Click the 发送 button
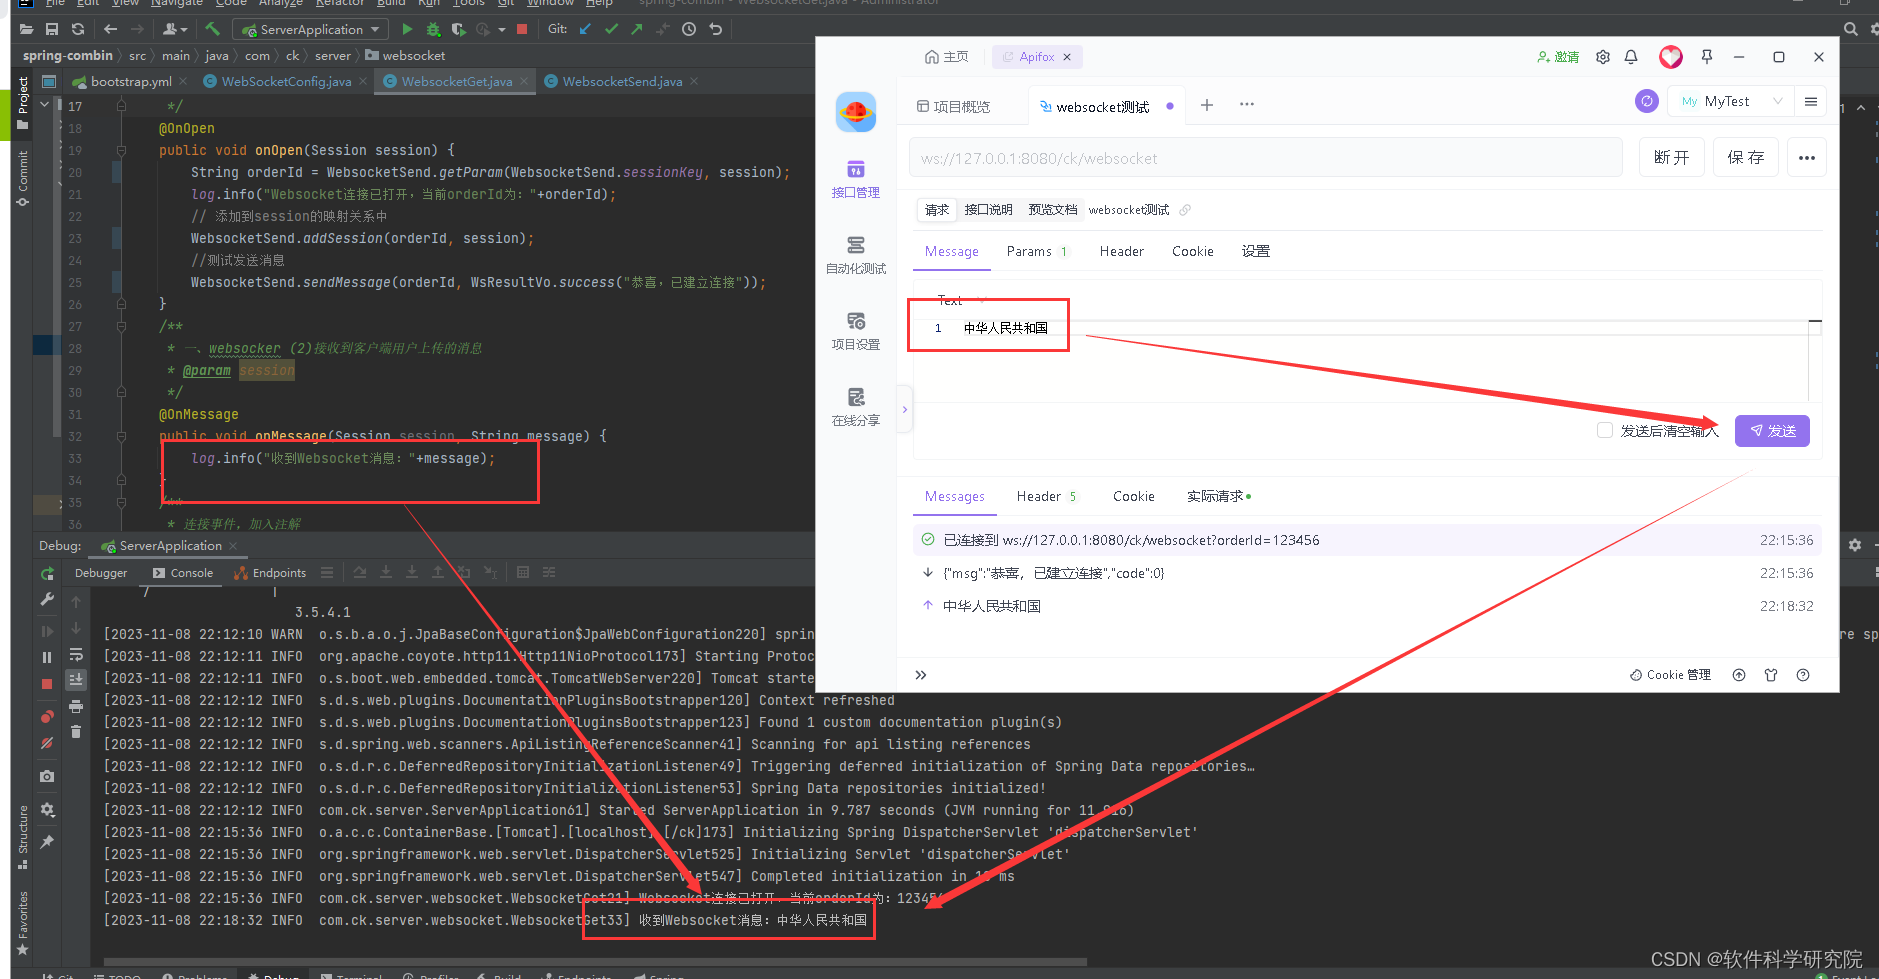Viewport: 1879px width, 979px height. (x=1771, y=431)
